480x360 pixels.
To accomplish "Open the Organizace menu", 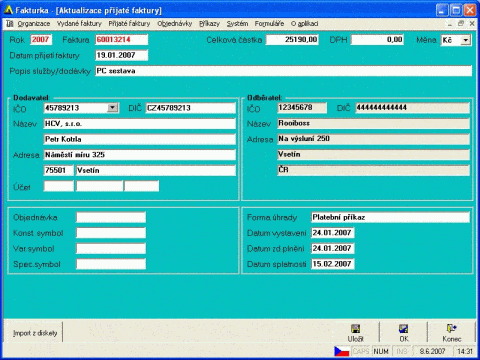I will [34, 24].
